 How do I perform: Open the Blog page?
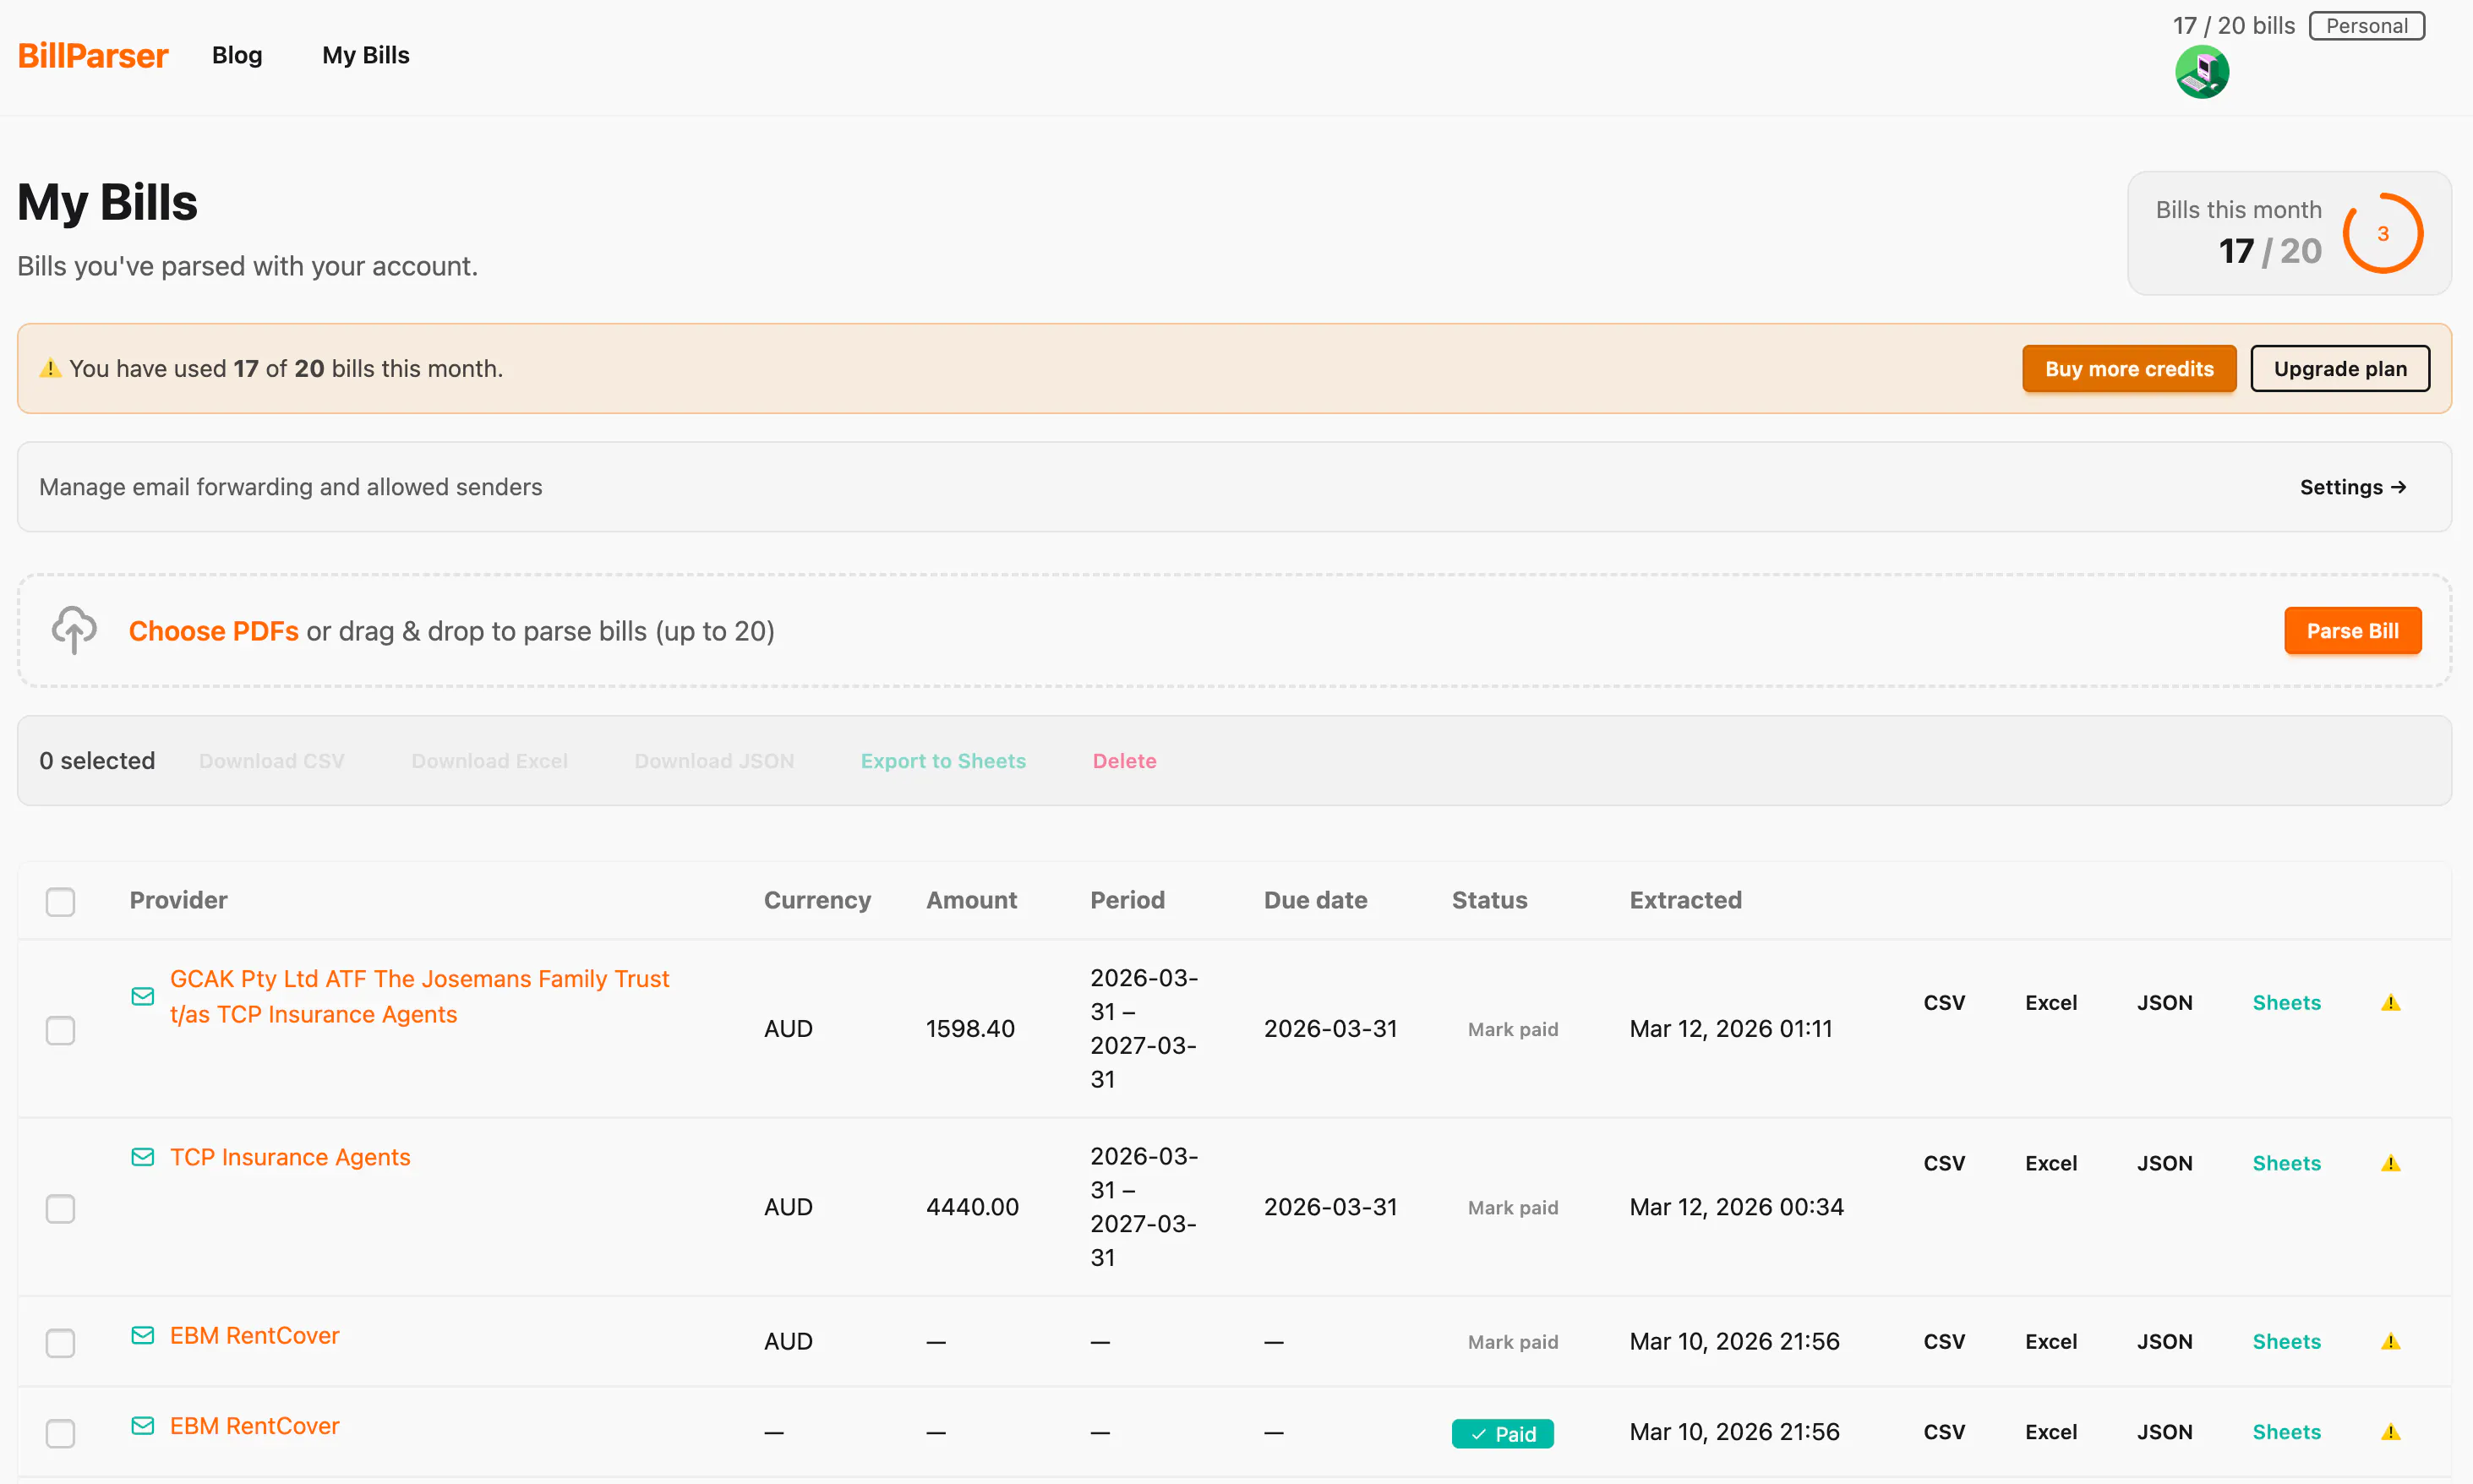(237, 55)
